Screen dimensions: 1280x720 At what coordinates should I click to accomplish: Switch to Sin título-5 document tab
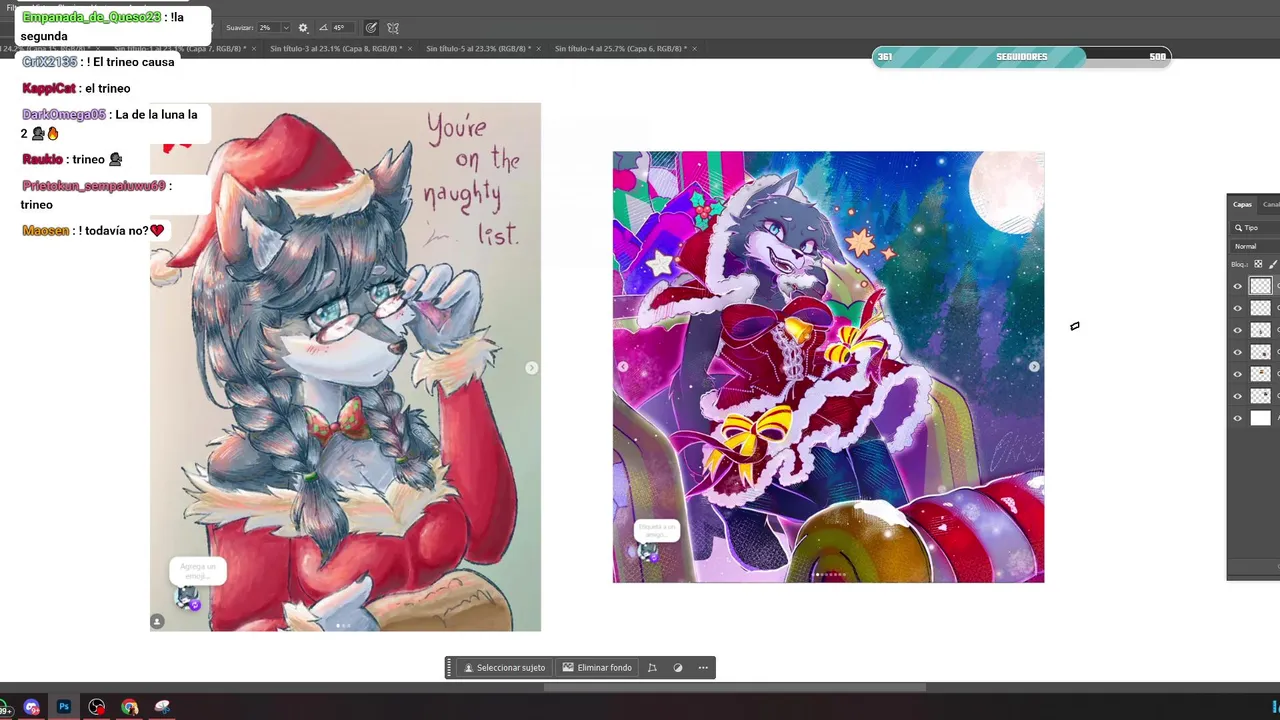(478, 48)
